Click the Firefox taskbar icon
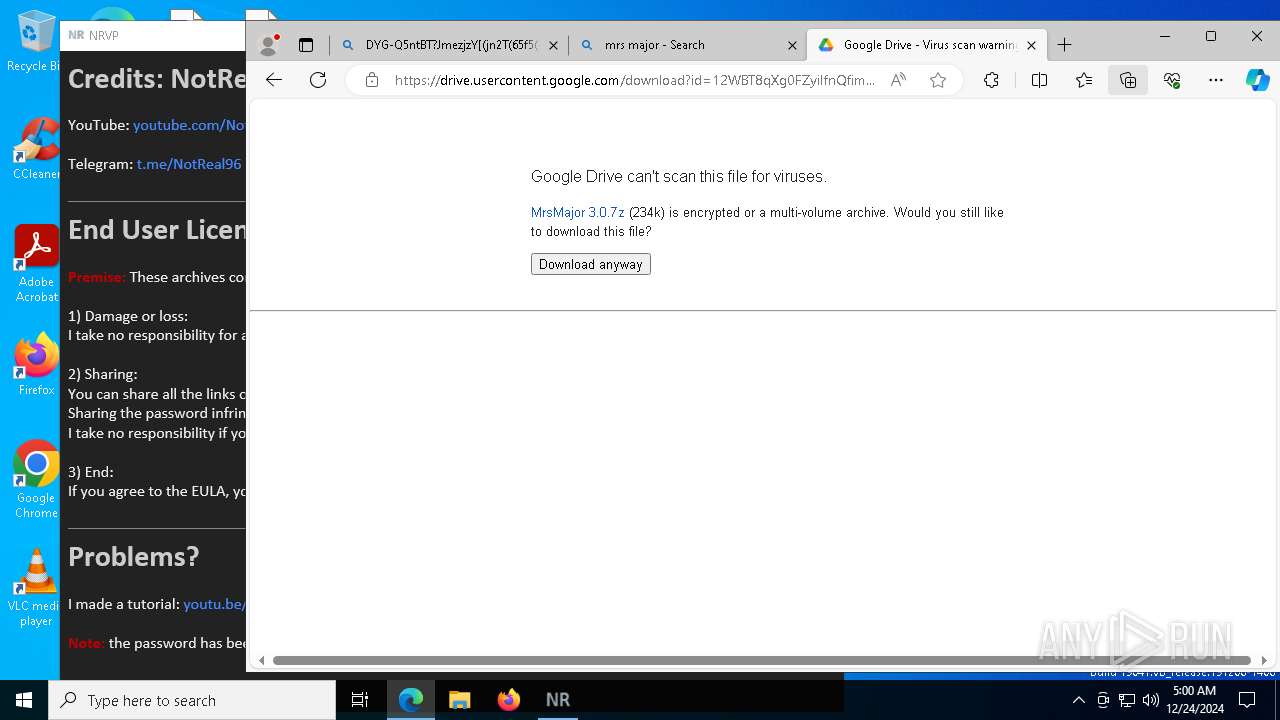Screen dimensions: 1280x720 point(508,700)
